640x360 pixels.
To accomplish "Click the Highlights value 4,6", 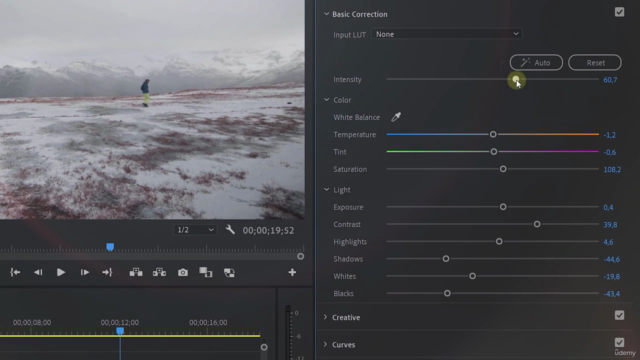I will click(x=608, y=242).
